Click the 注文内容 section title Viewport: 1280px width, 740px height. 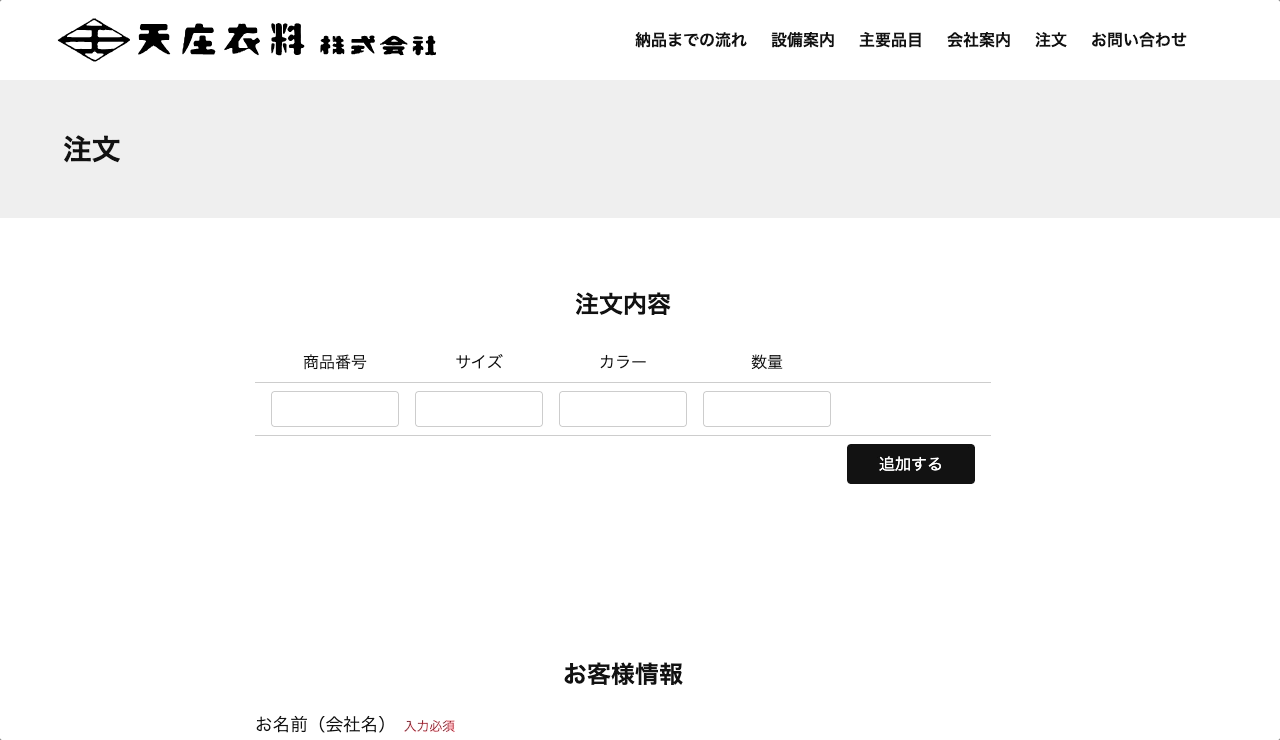click(623, 305)
